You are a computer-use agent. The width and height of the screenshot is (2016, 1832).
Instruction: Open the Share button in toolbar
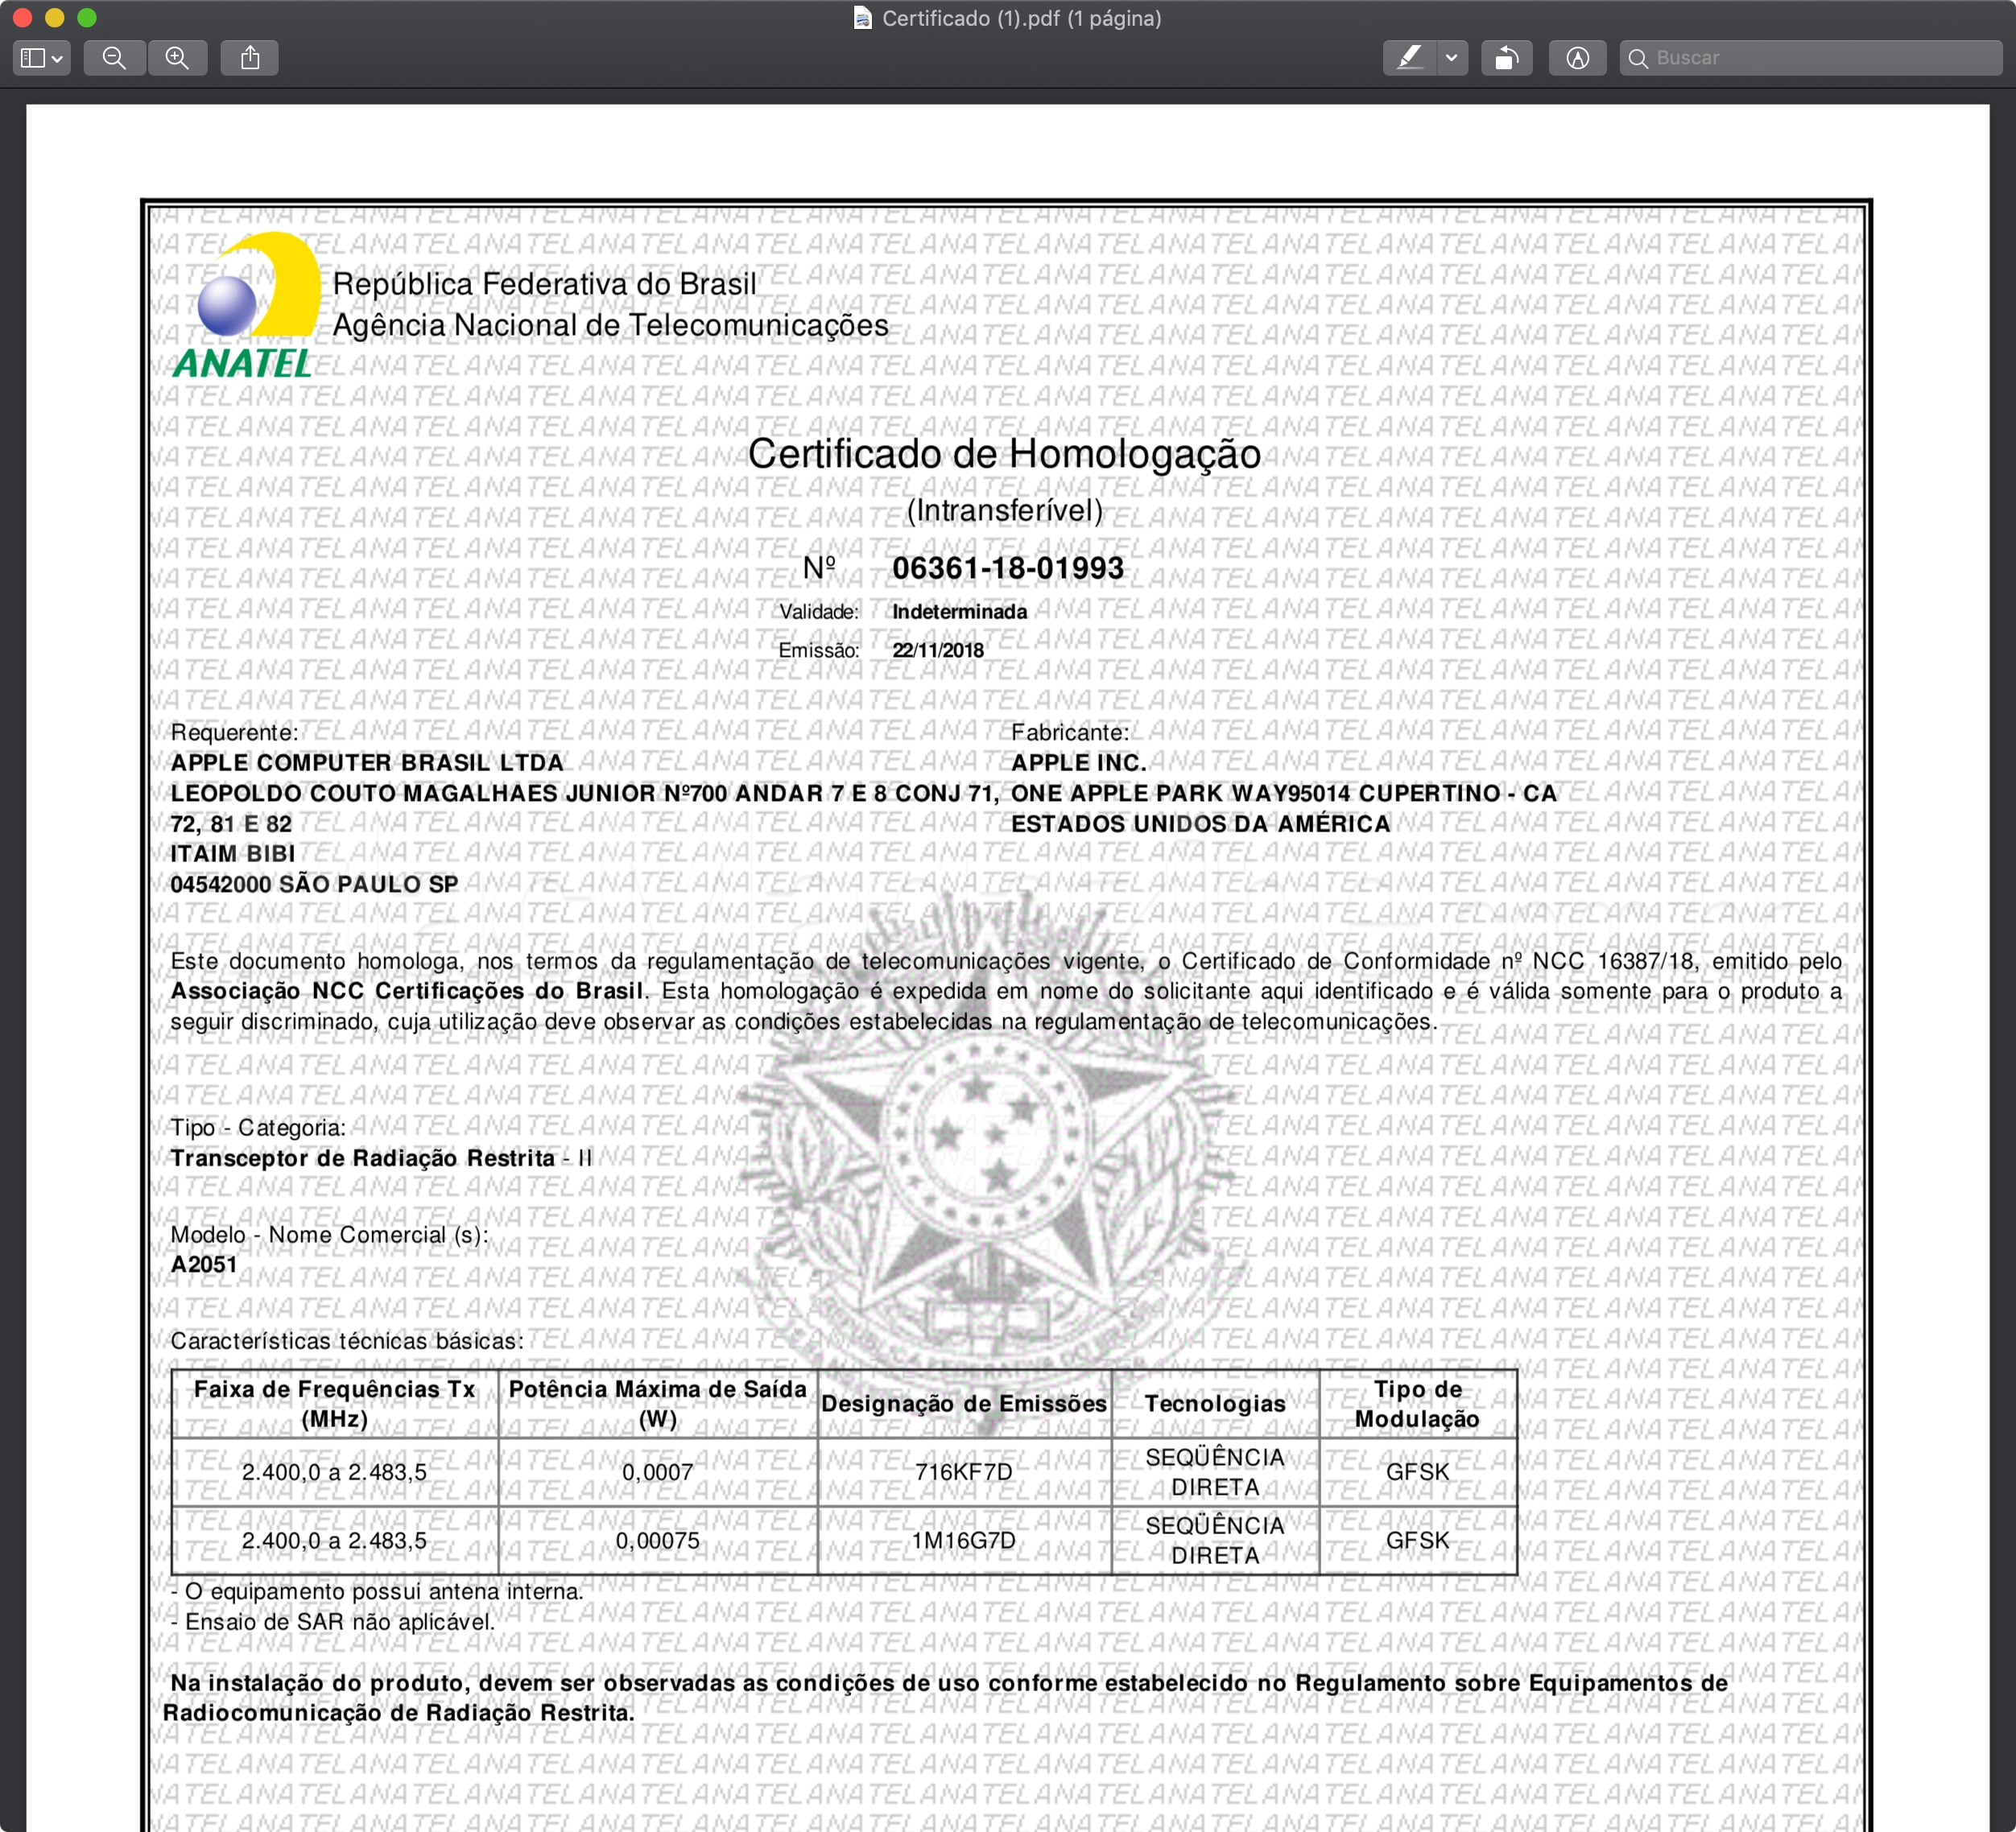[250, 58]
